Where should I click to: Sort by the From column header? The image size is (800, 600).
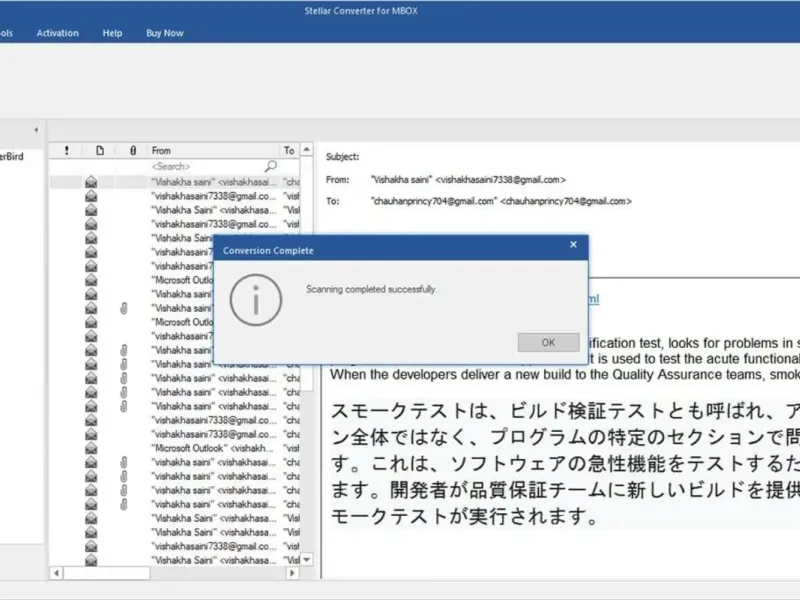(213, 151)
